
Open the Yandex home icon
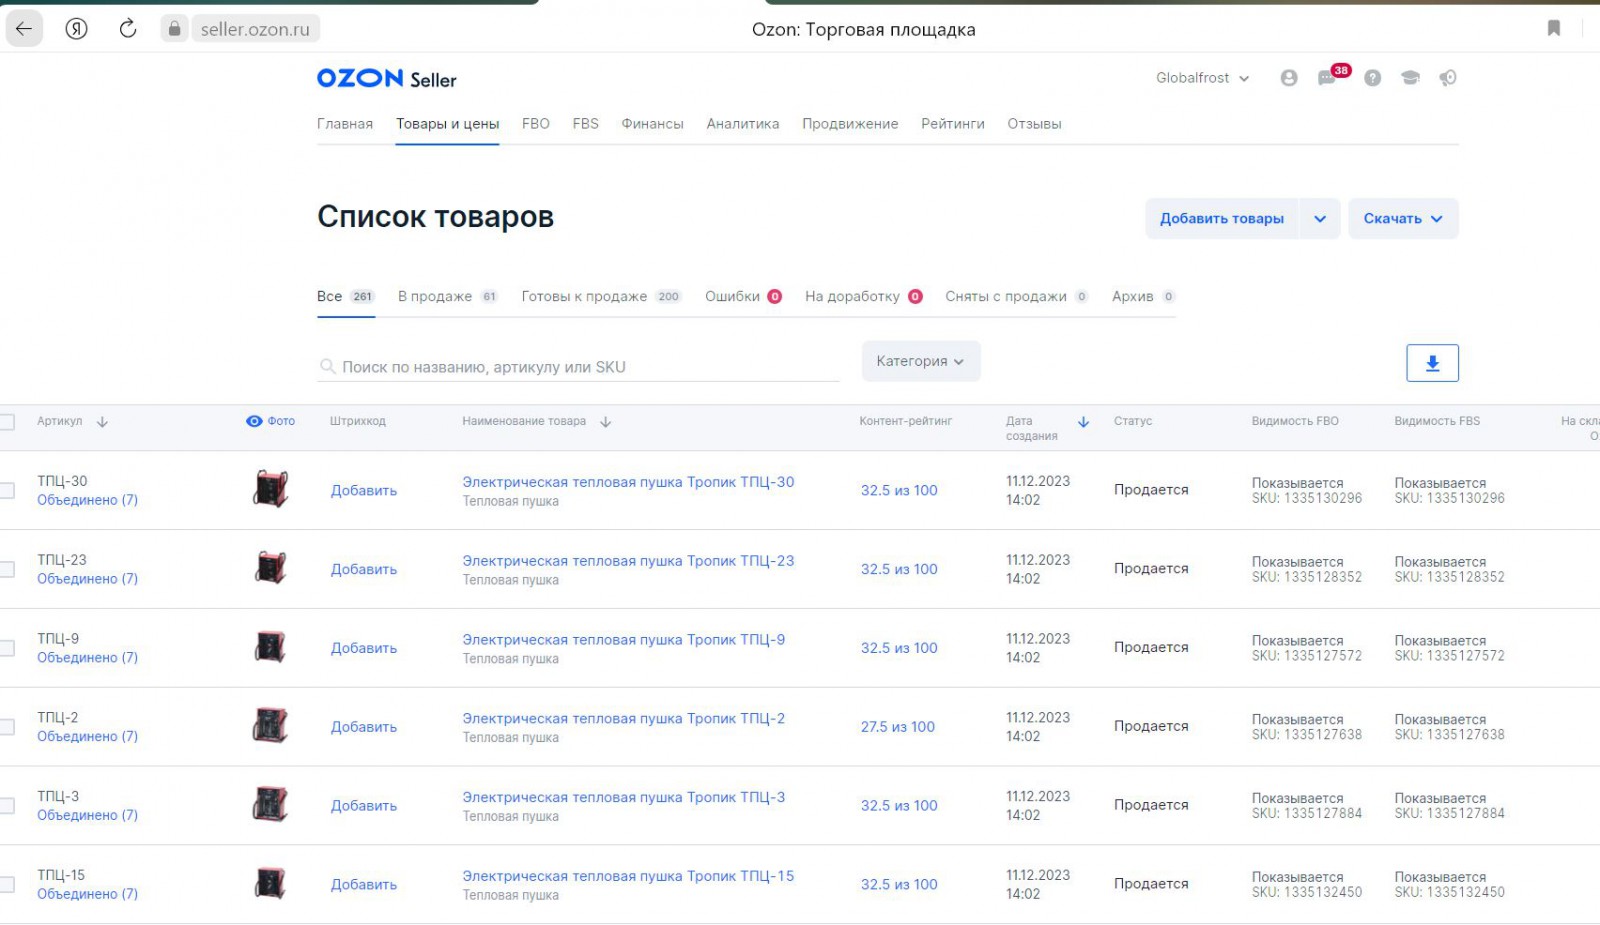[x=76, y=29]
